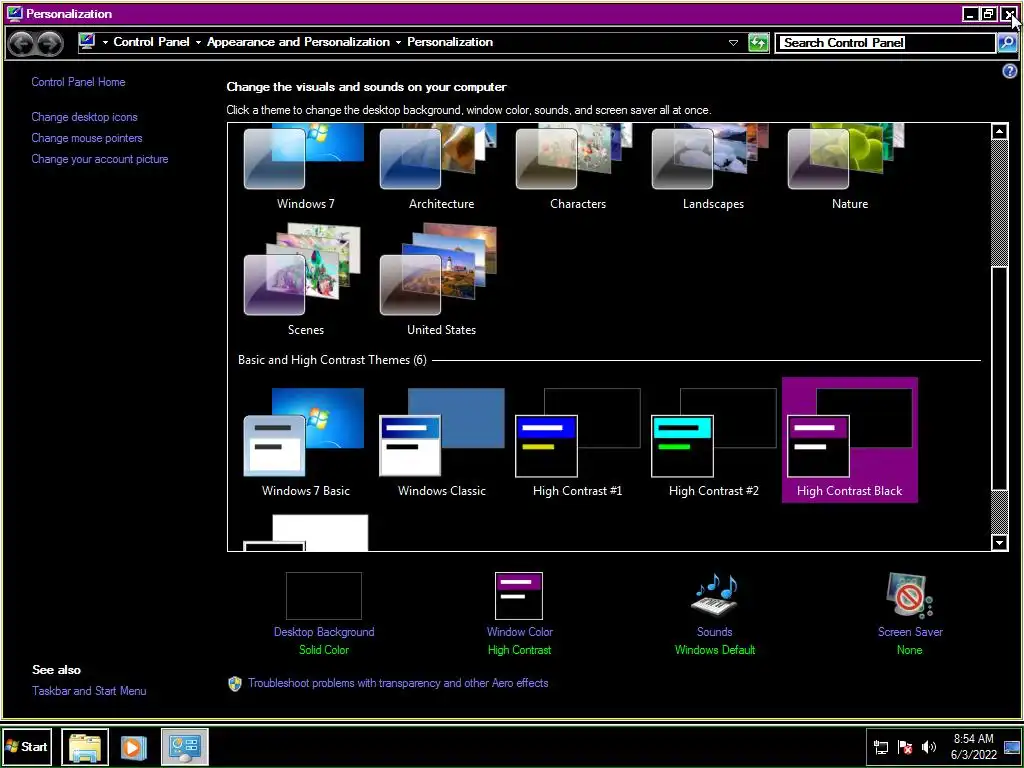Viewport: 1024px width, 768px height.
Task: Choose the United States theme
Action: pyautogui.click(x=441, y=280)
